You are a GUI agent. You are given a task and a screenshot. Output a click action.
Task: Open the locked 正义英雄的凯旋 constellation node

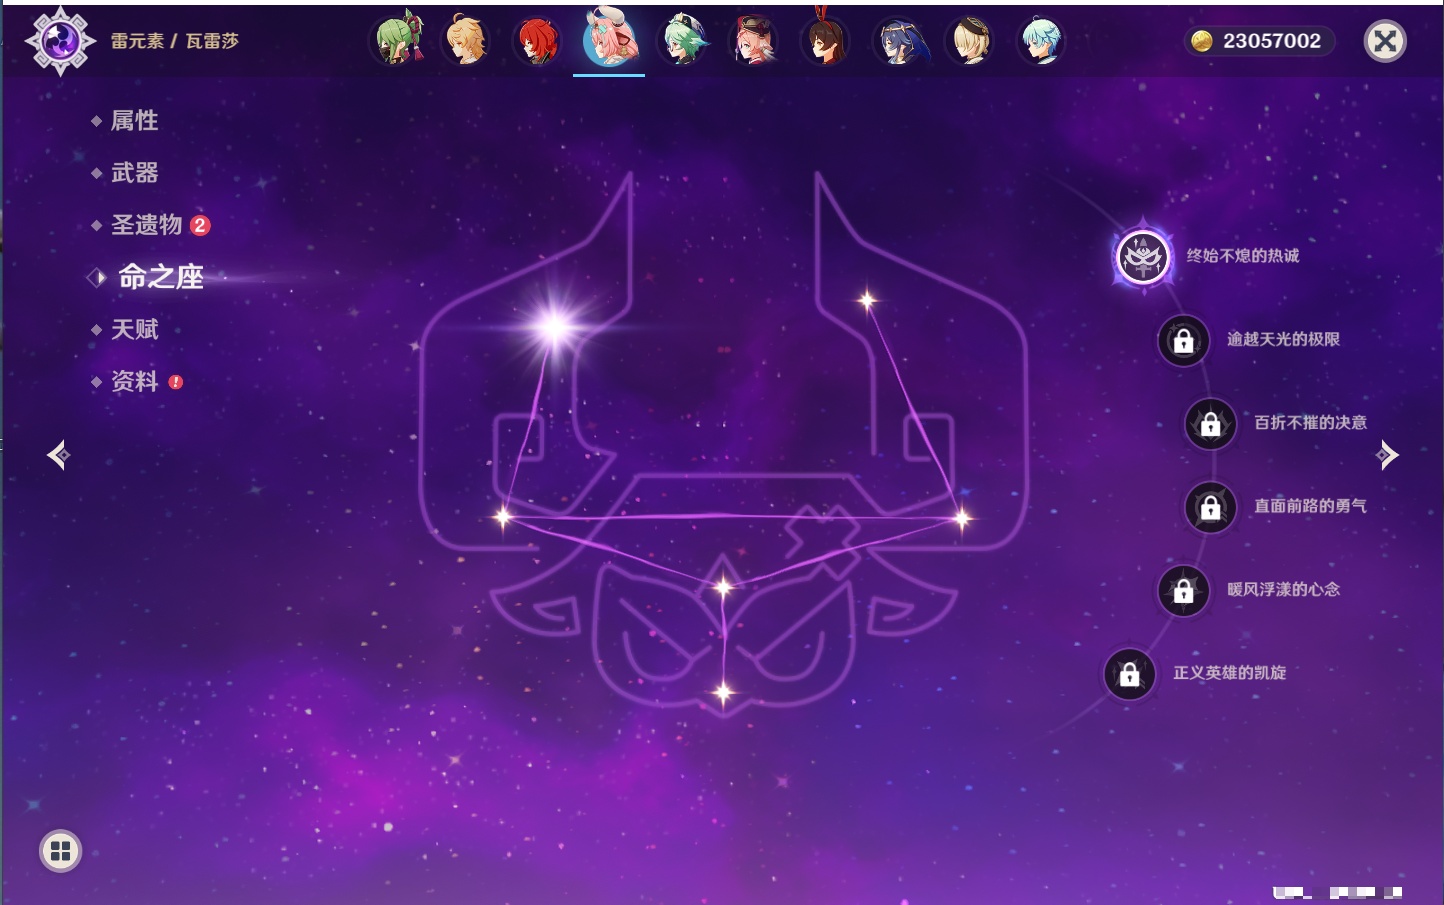coord(1130,675)
